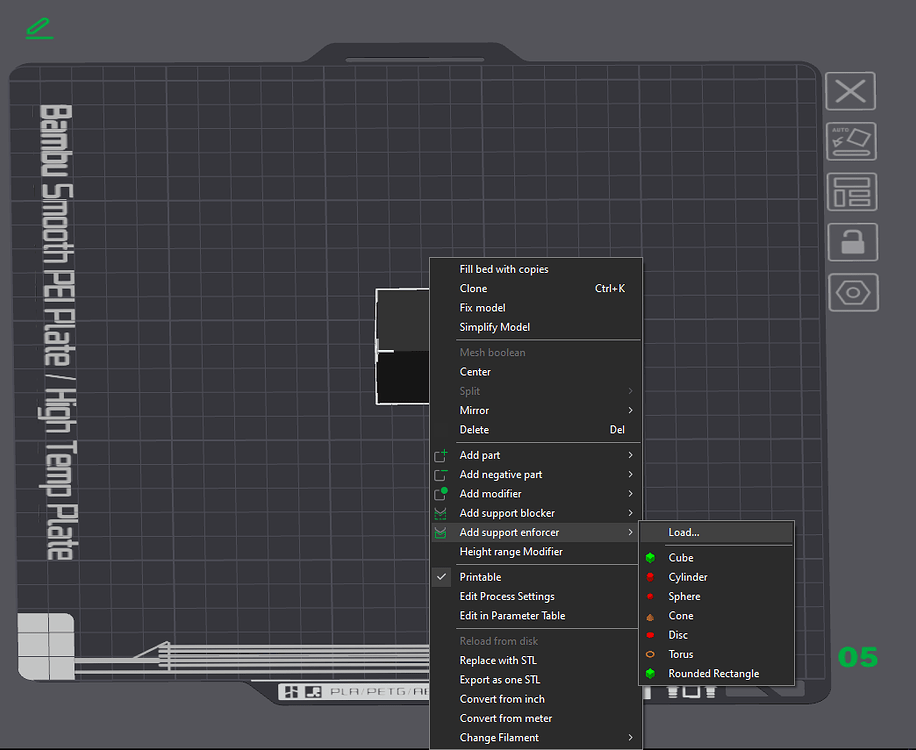The height and width of the screenshot is (750, 916).
Task: Expand the Mirror submenu arrow
Action: point(630,410)
